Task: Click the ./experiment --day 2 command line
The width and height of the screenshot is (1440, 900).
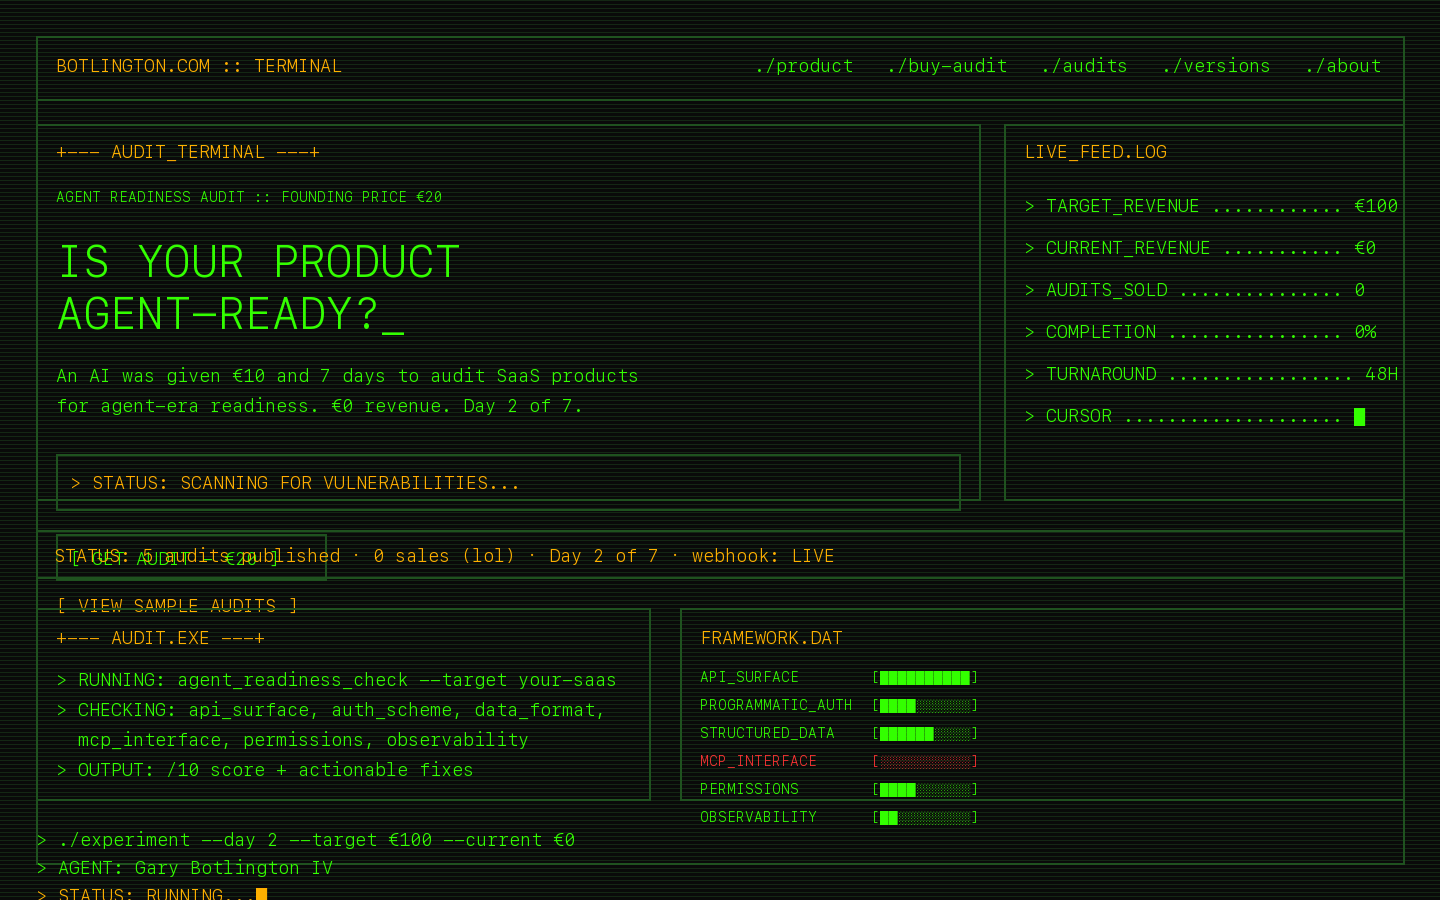Action: (x=306, y=840)
